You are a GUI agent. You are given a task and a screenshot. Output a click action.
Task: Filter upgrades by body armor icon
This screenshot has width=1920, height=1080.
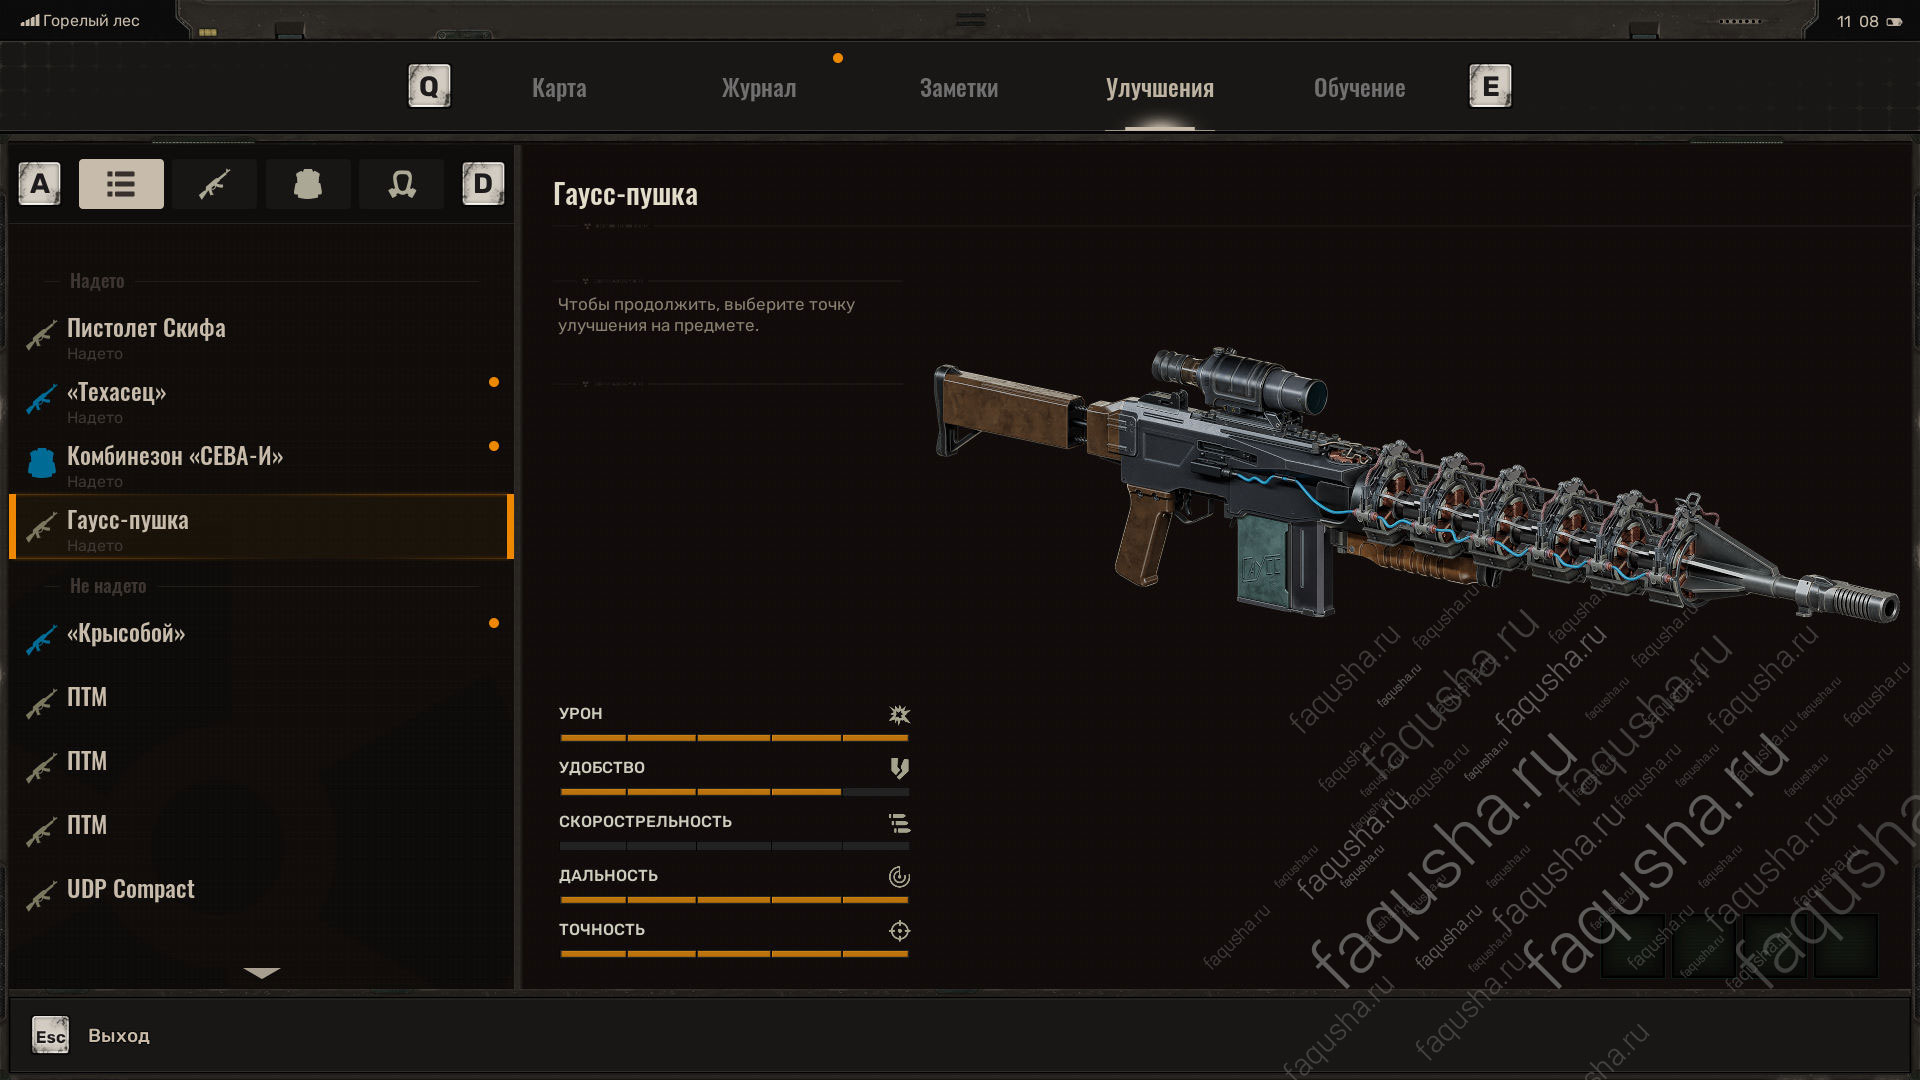[x=308, y=184]
